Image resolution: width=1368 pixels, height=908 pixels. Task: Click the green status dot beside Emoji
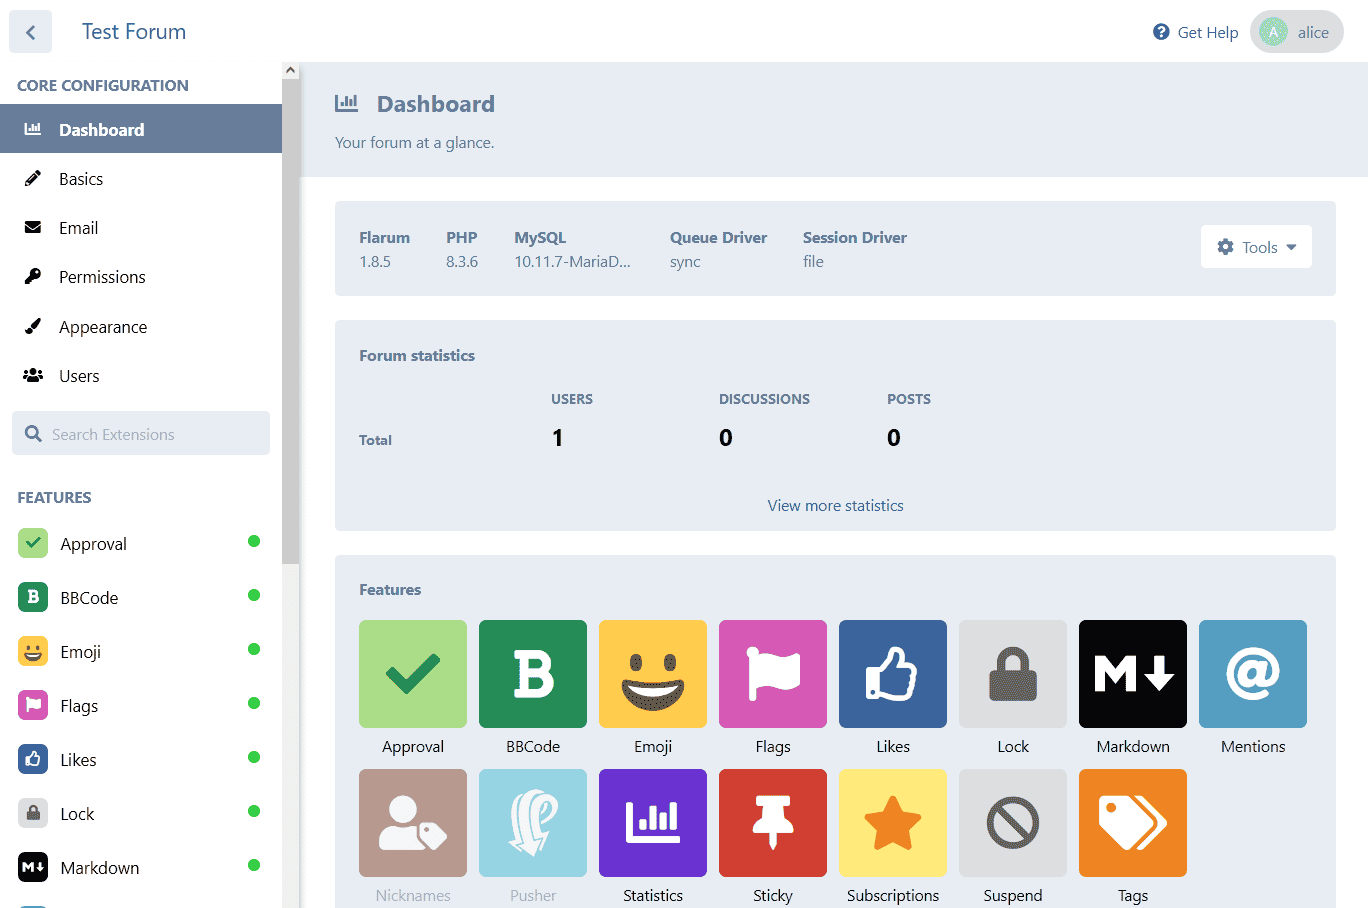coord(254,649)
